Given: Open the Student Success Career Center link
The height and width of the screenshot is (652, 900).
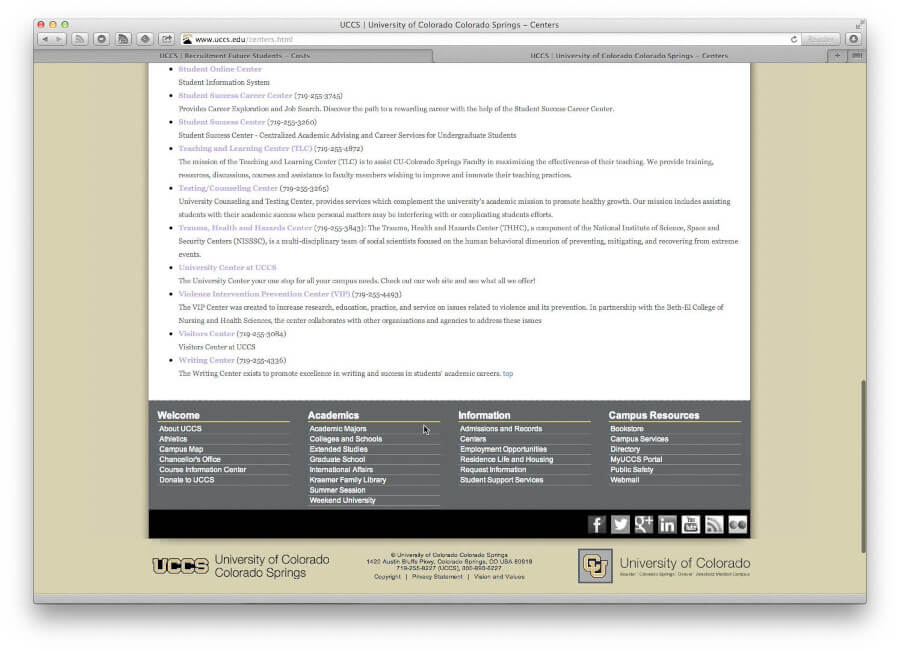Looking at the screenshot, I should tap(235, 95).
